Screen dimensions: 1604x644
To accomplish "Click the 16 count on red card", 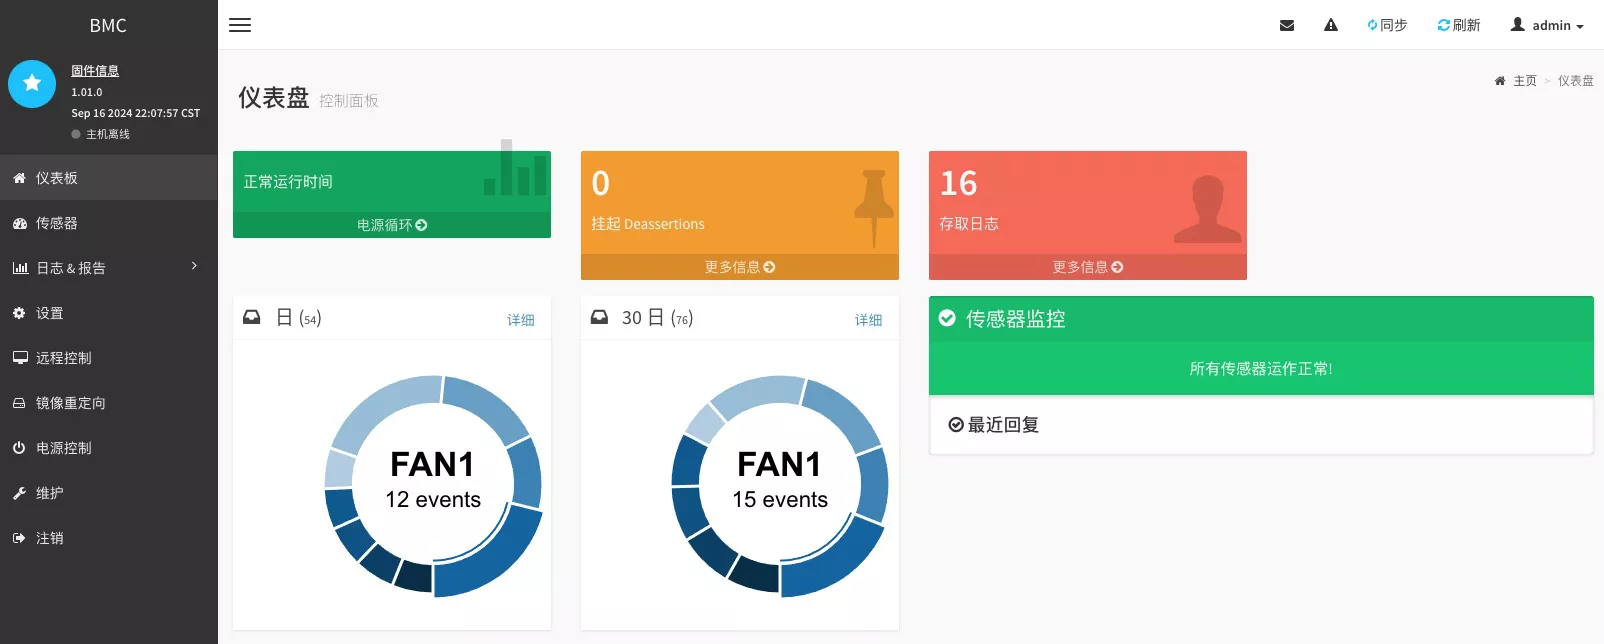I will (958, 183).
